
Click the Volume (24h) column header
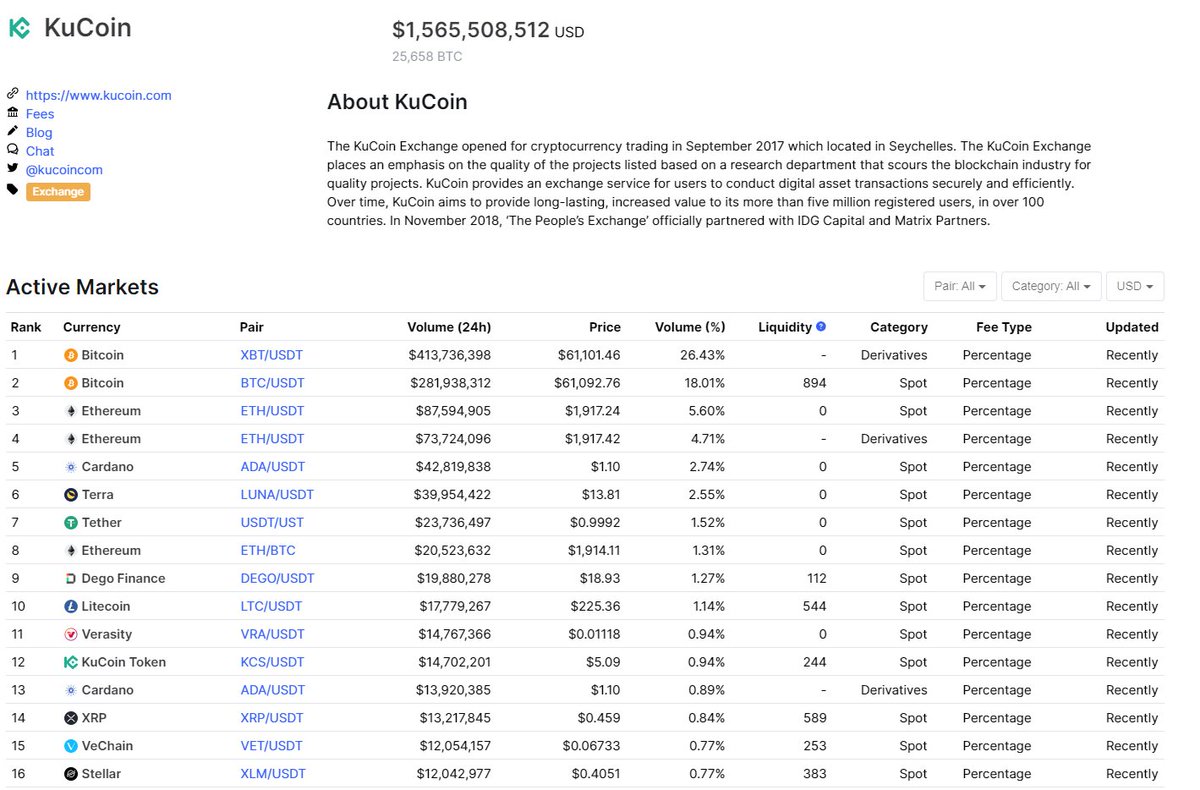click(449, 327)
